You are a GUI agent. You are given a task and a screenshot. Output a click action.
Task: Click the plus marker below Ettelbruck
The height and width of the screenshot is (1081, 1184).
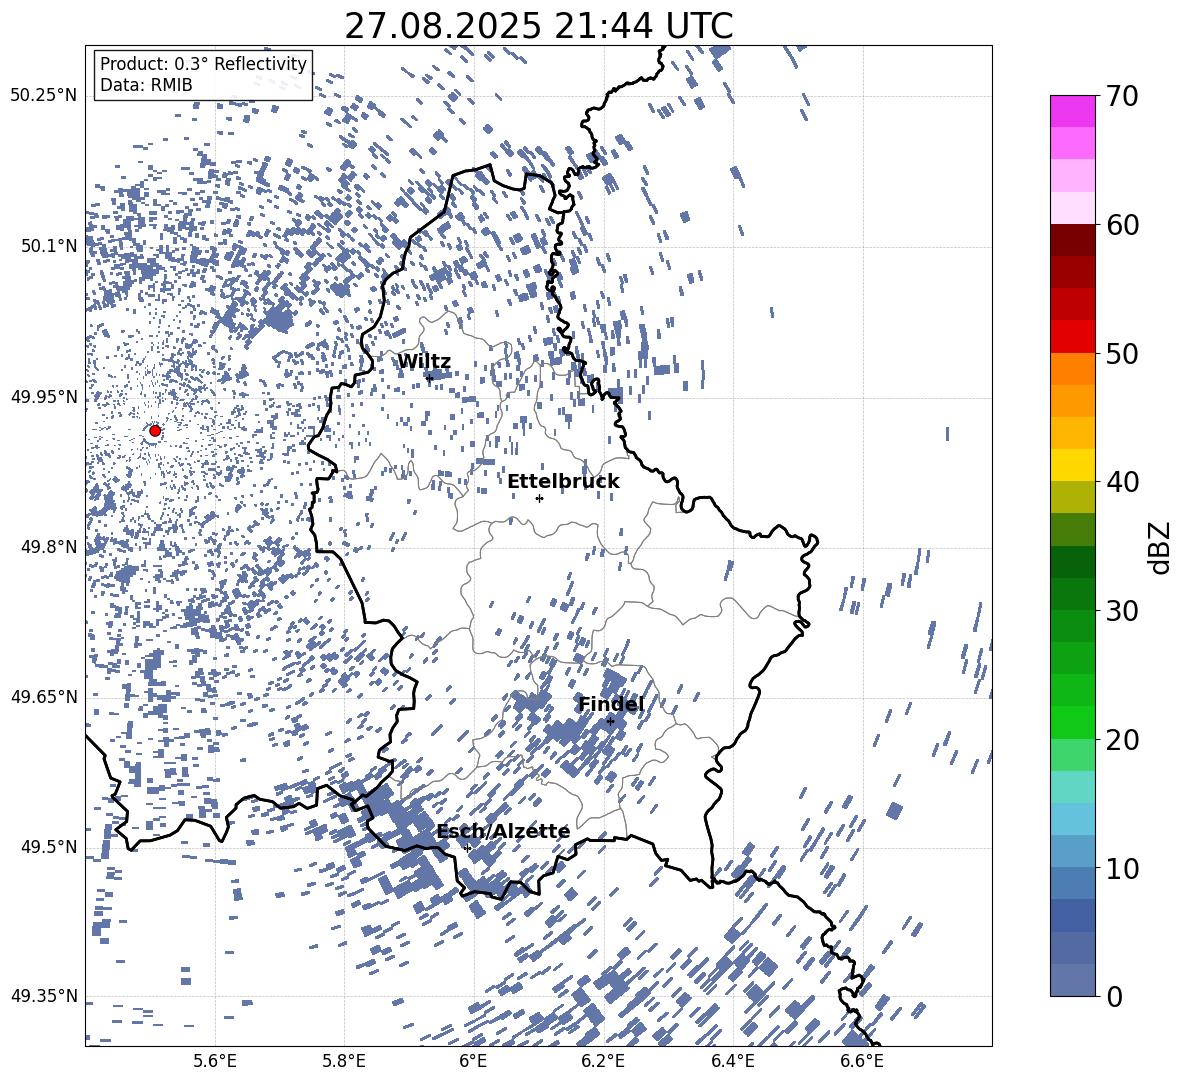coord(539,498)
